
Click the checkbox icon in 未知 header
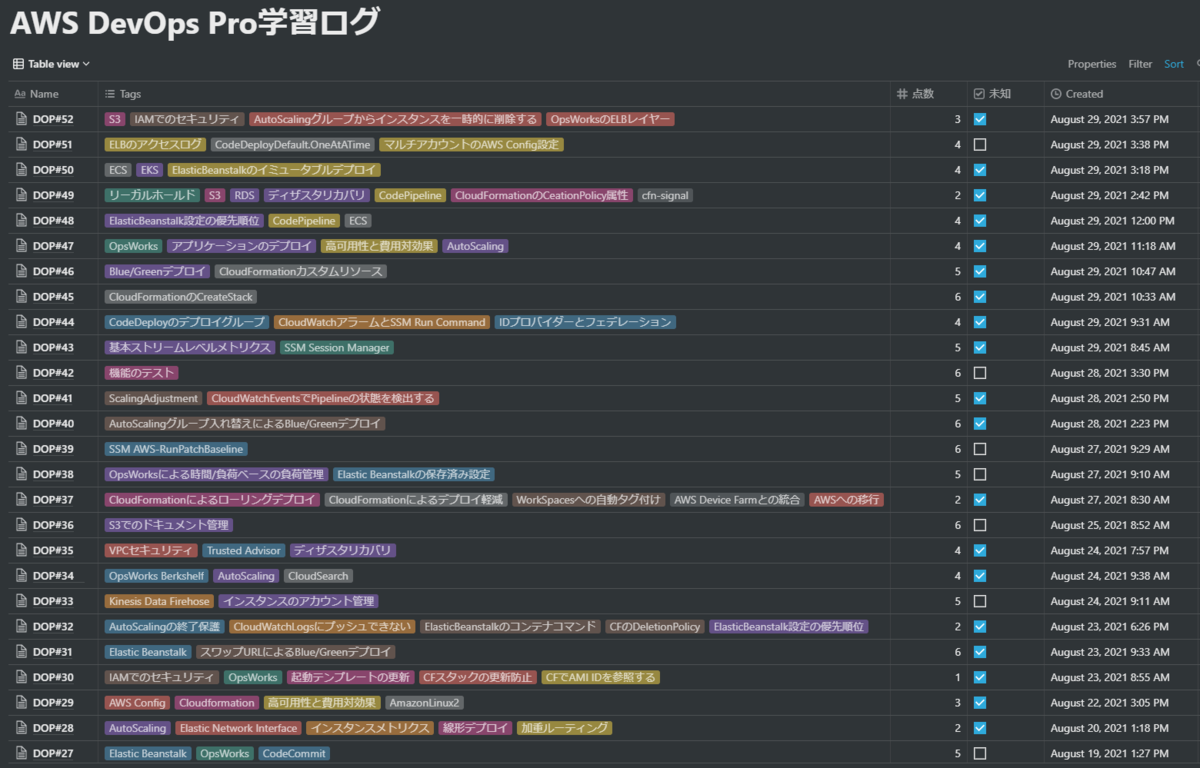click(979, 94)
